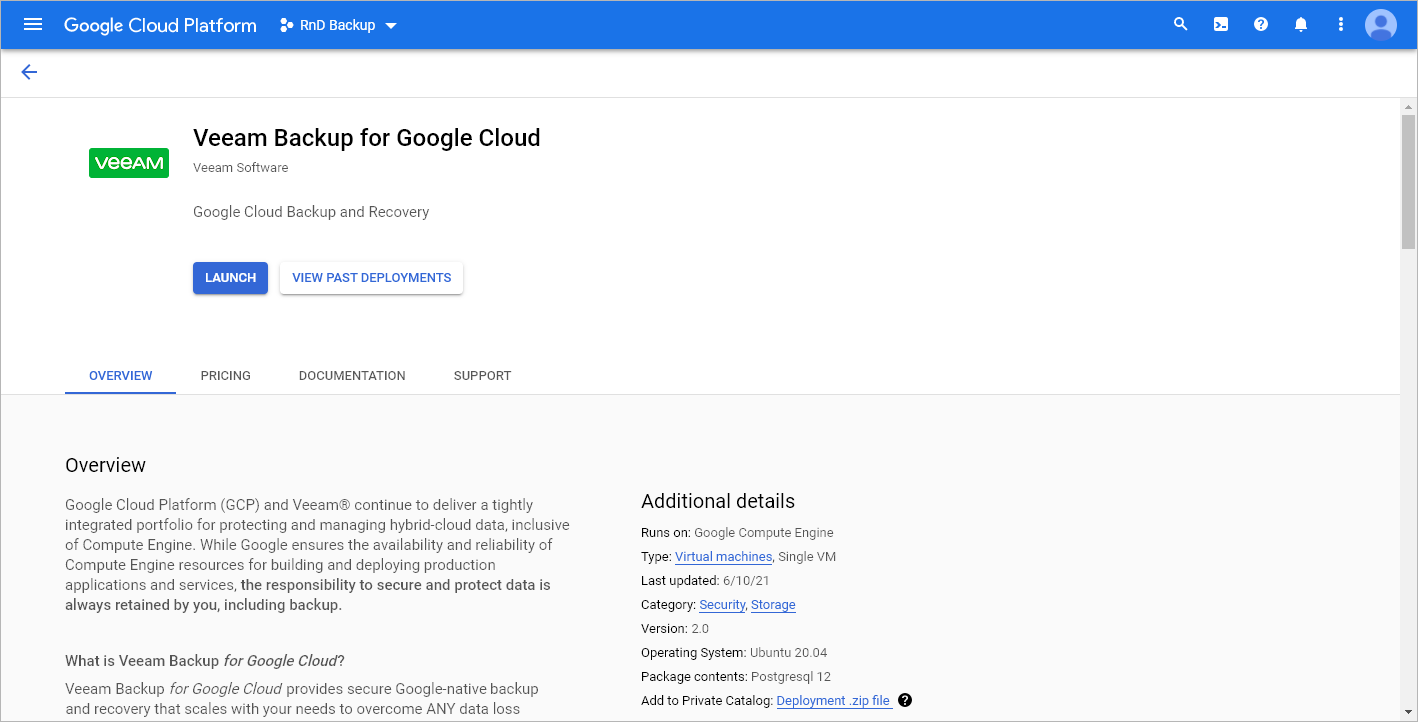Click the Veeam logo thumbnail
This screenshot has width=1418, height=722.
pos(129,163)
